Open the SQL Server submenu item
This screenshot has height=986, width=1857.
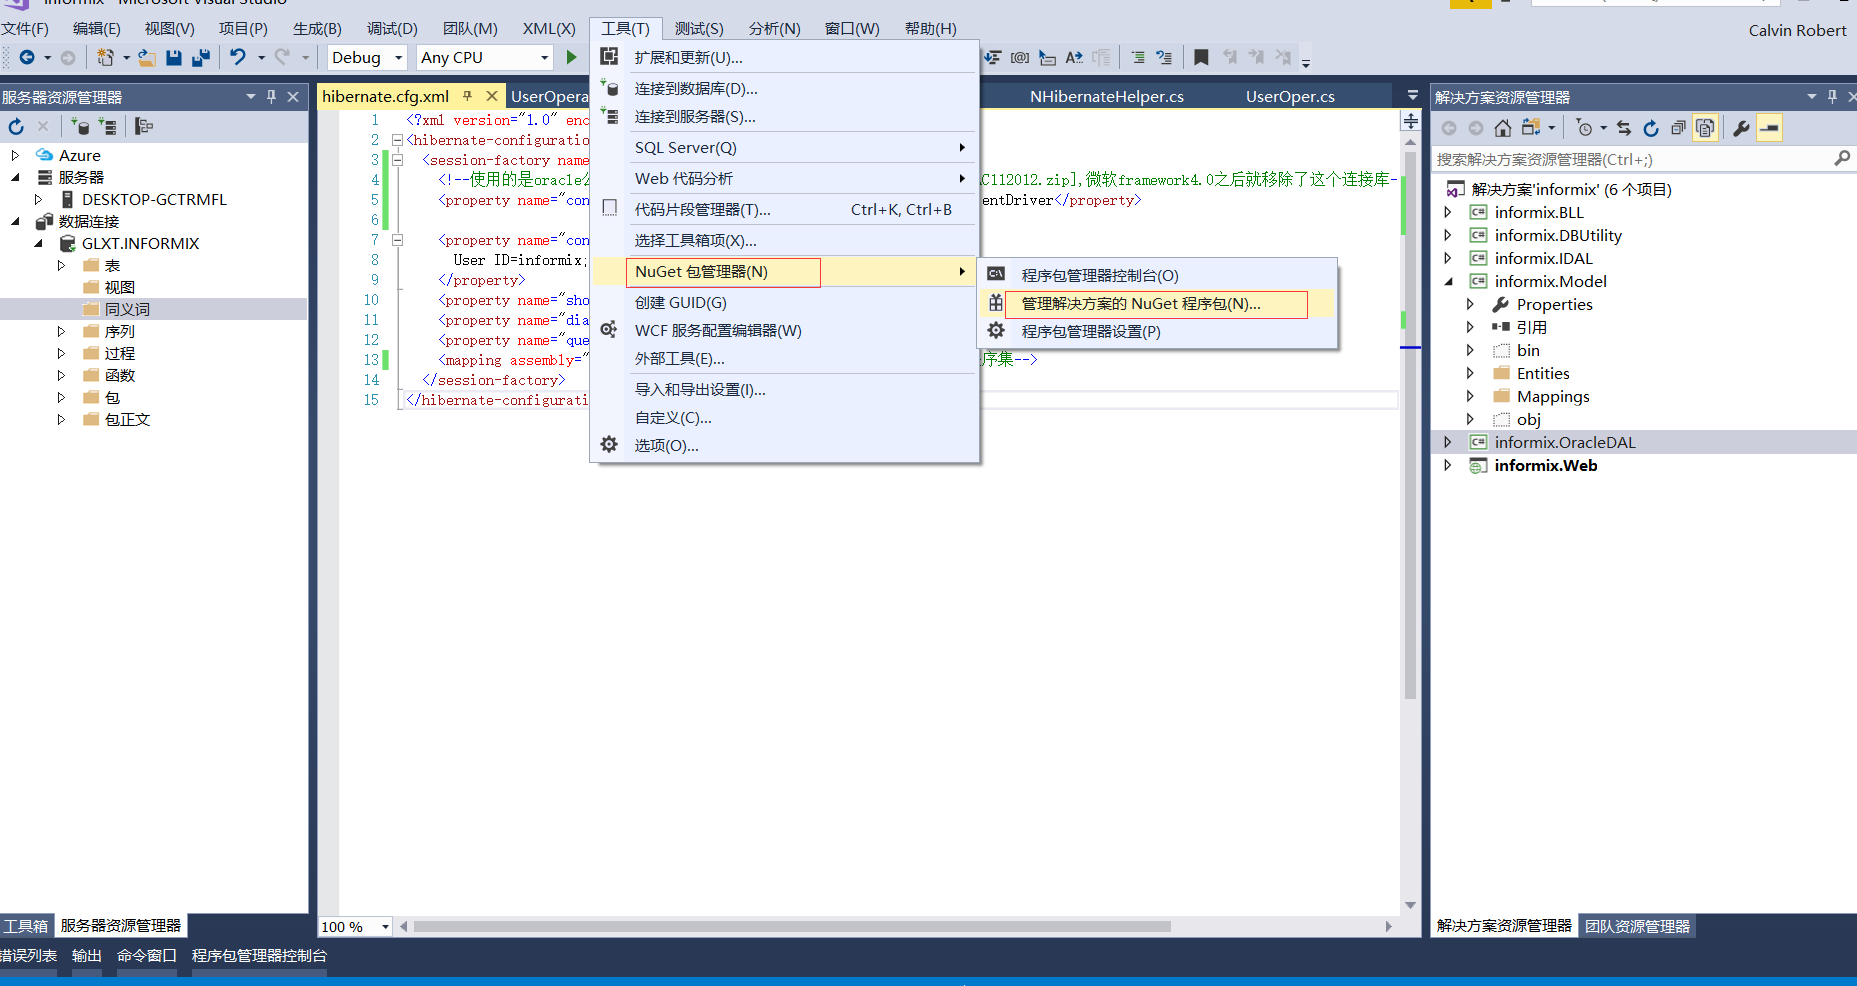click(x=785, y=147)
